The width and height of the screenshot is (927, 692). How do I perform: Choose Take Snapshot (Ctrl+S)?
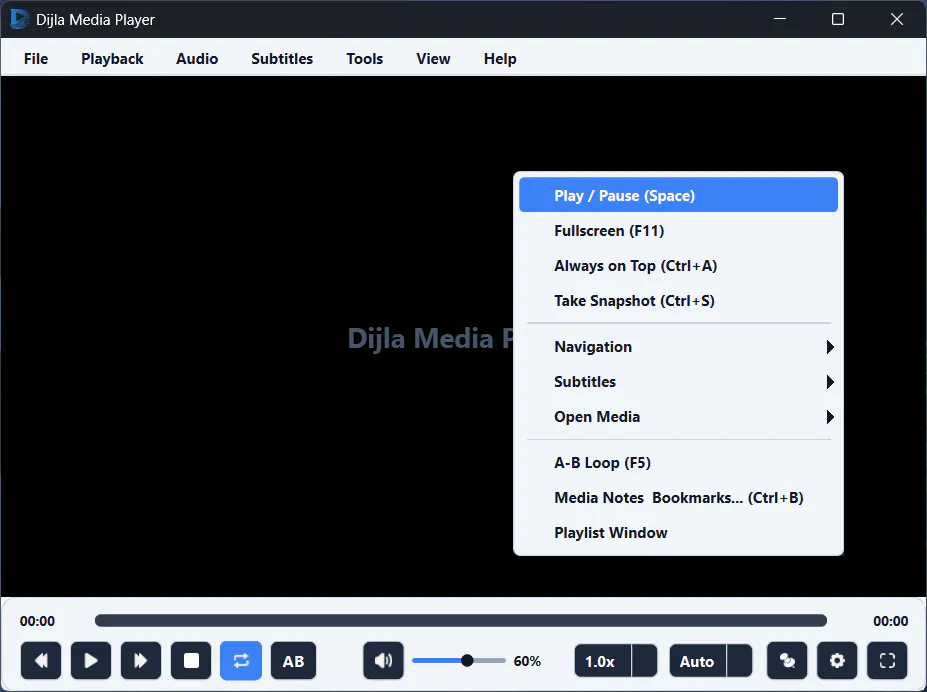(x=678, y=300)
